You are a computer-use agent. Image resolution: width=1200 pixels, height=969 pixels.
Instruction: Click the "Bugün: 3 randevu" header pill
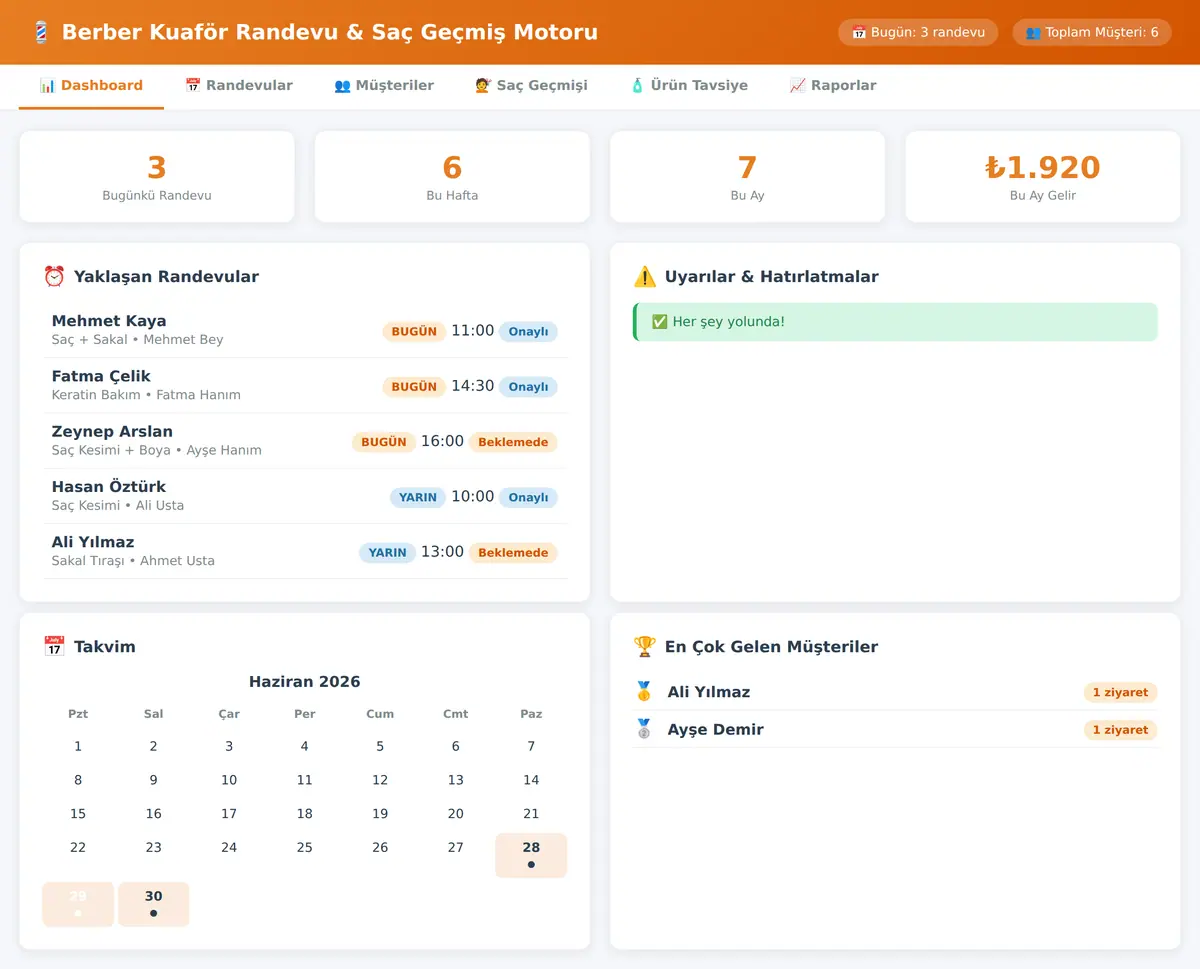pos(918,32)
